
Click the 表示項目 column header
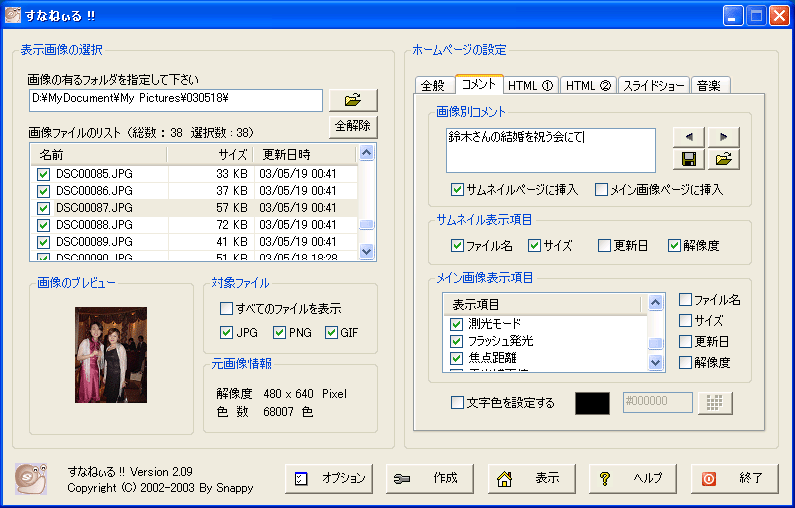tap(542, 305)
